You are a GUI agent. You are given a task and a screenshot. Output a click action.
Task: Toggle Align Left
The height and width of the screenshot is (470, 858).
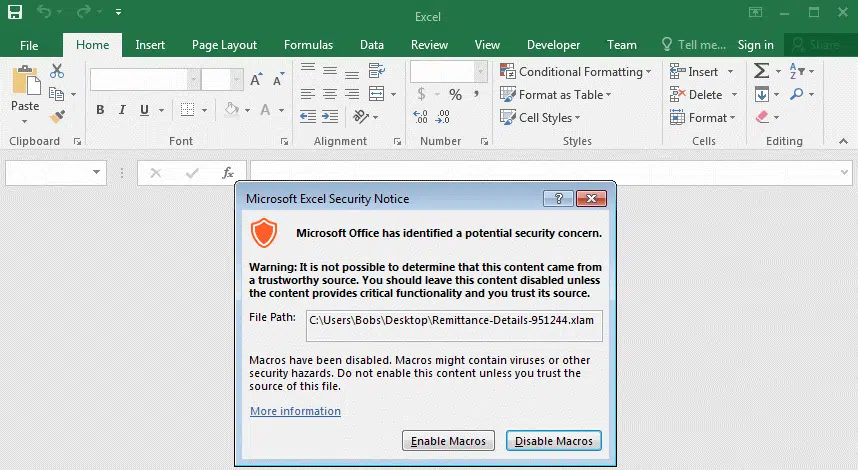coord(308,94)
